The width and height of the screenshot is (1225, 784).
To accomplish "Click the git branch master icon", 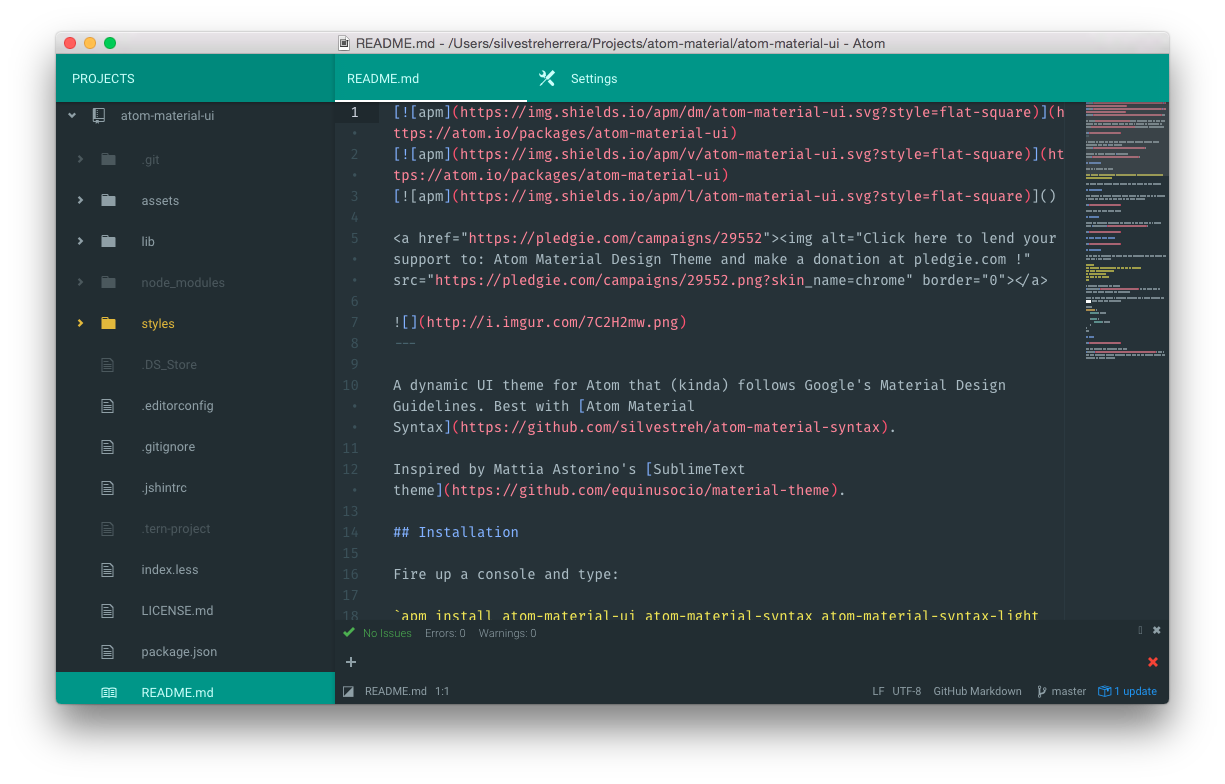I will (x=1041, y=691).
